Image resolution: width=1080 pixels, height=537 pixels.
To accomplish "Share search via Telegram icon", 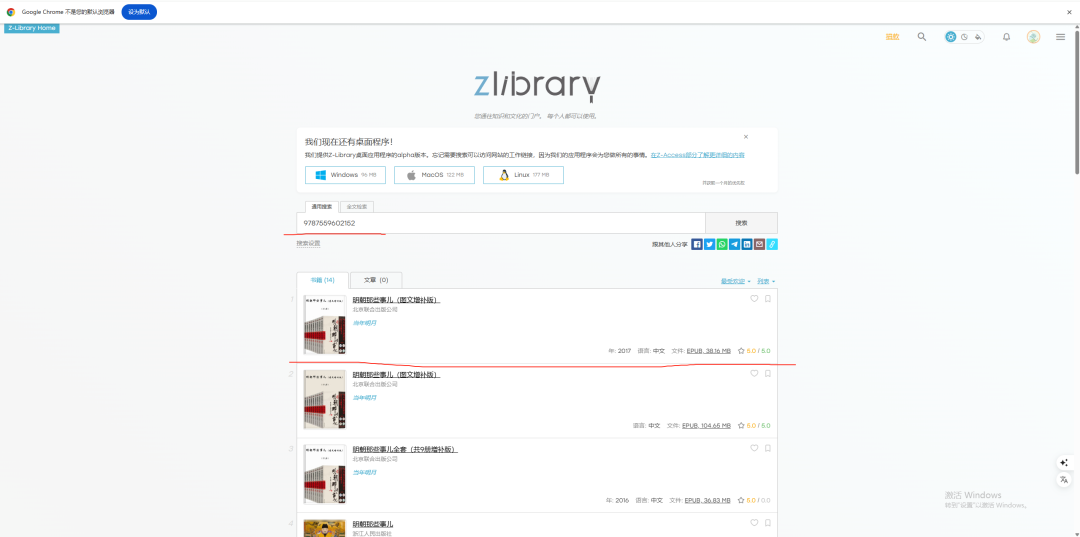I will (x=735, y=244).
